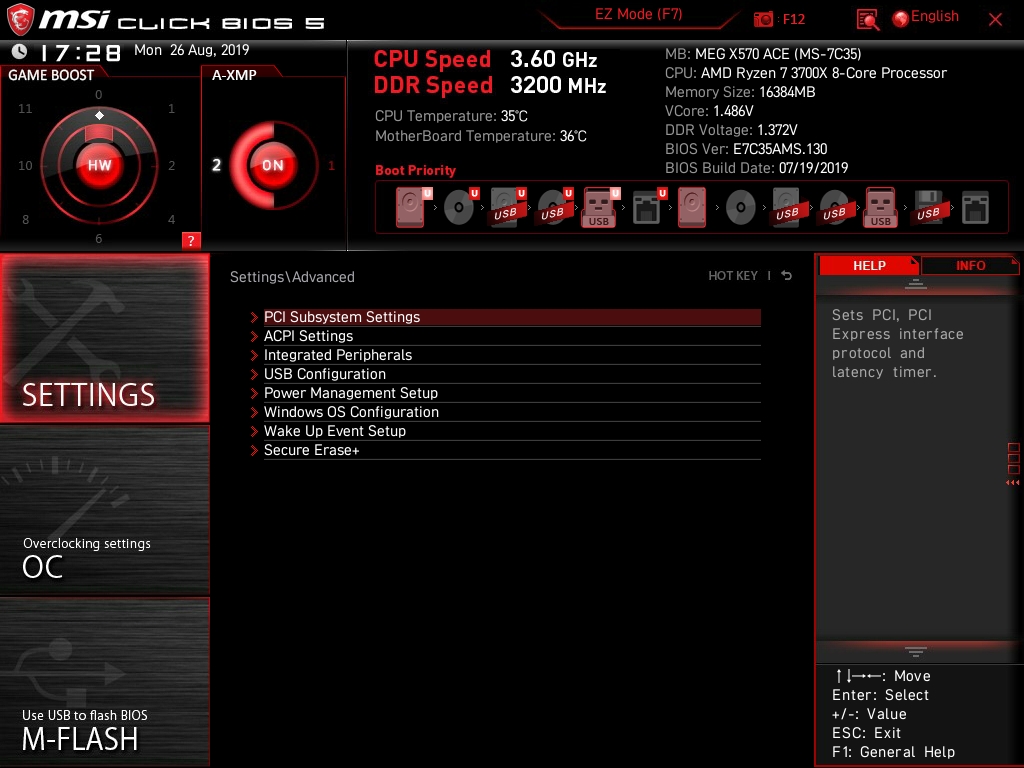
Task: Click the Settings\Advanced breadcrumb
Action: coord(292,277)
